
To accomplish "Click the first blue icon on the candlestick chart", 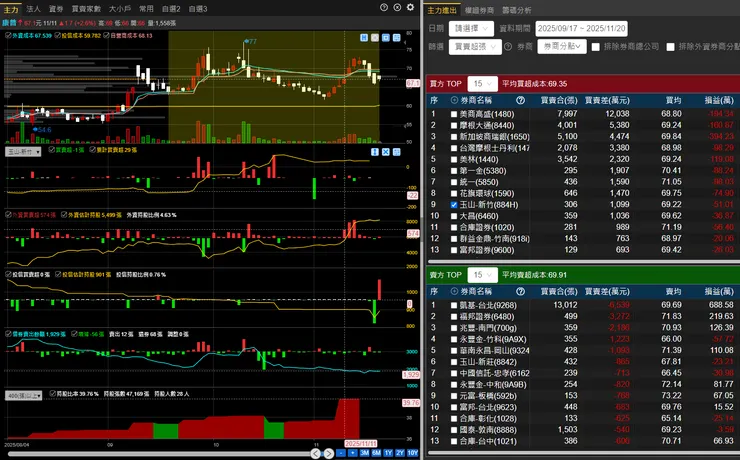I will pos(364,38).
